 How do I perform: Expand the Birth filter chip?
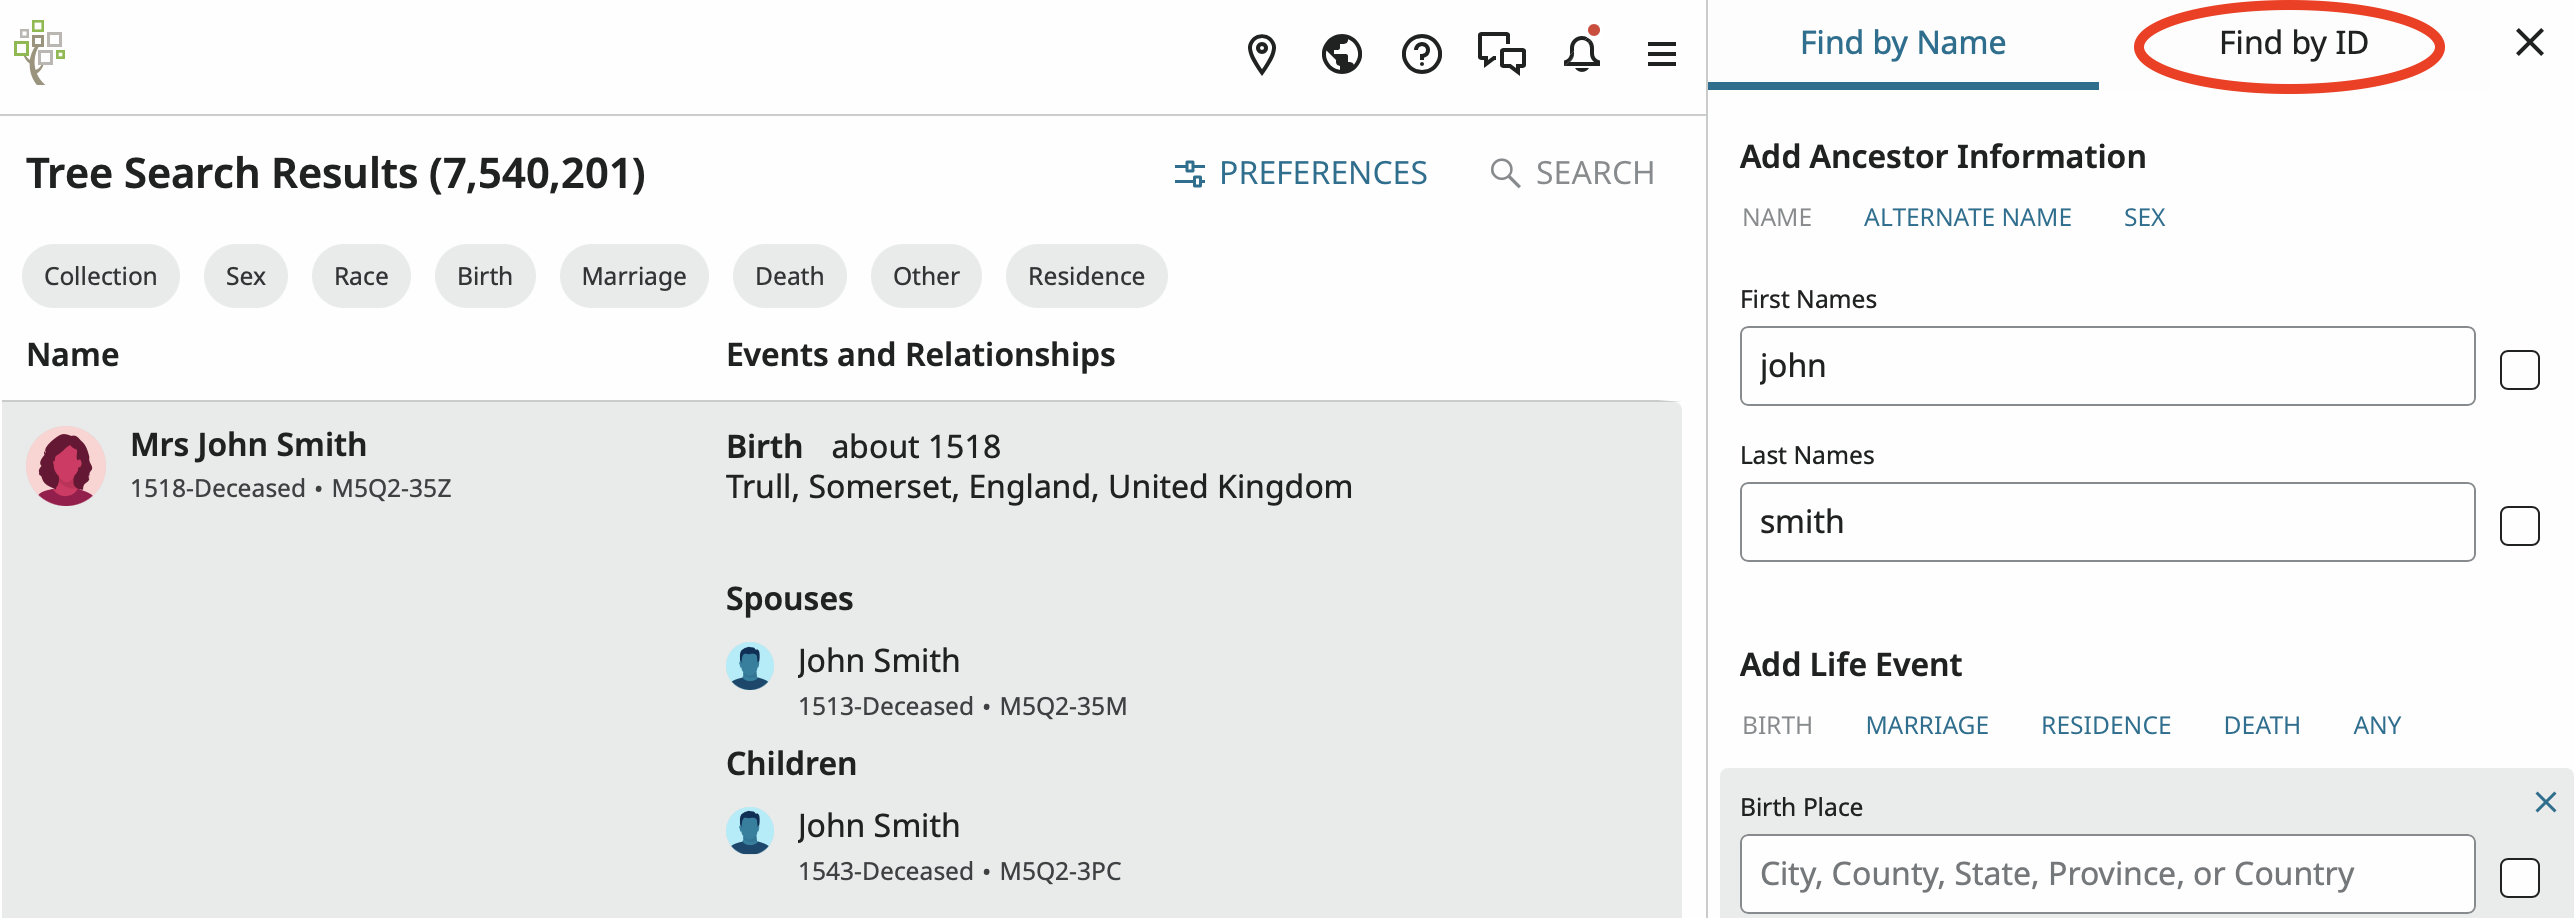click(485, 276)
